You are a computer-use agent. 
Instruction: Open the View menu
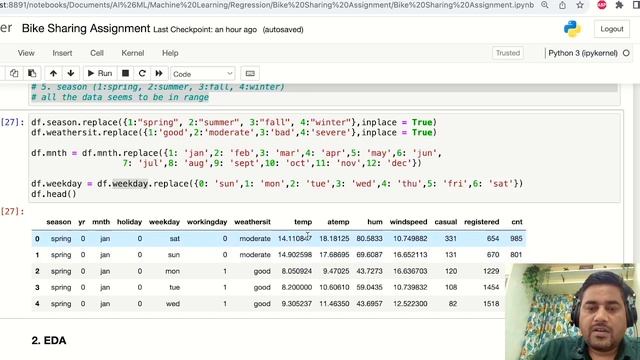(x=26, y=53)
